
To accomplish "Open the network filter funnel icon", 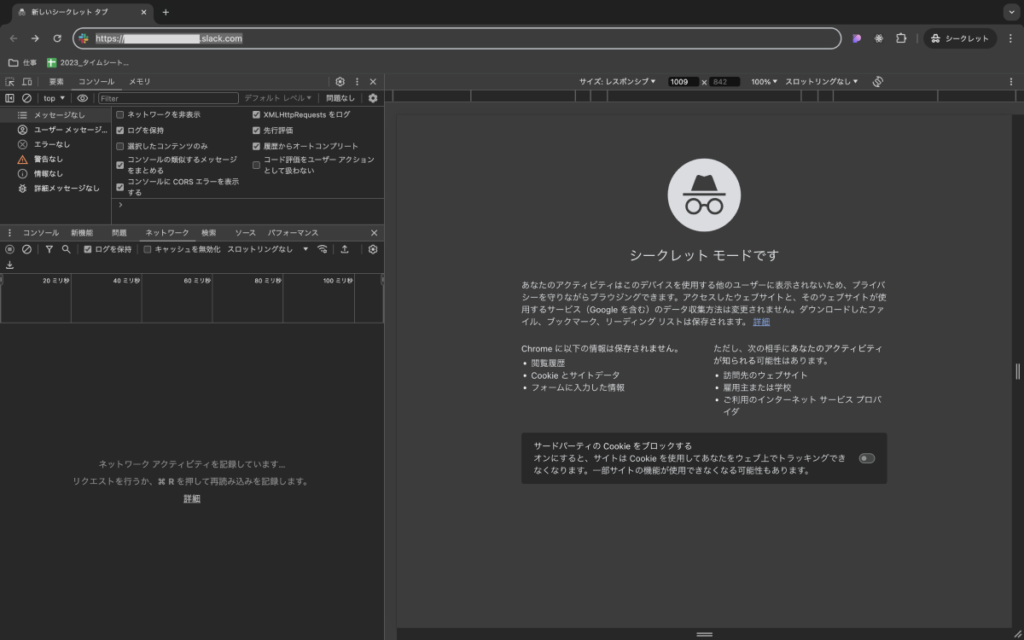I will (x=49, y=249).
